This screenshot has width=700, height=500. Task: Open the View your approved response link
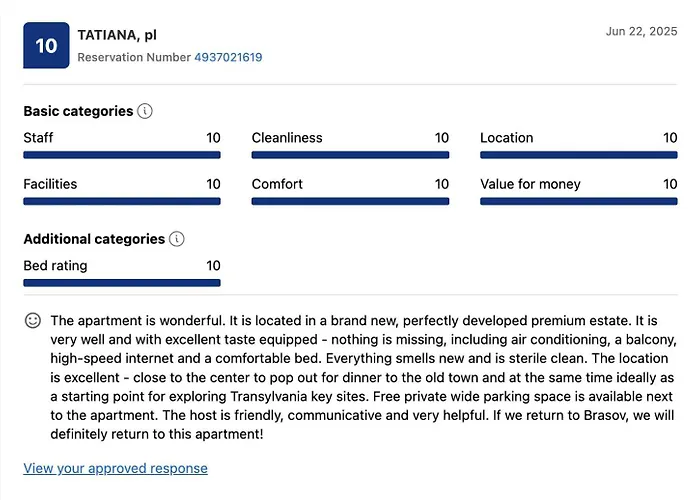click(115, 468)
